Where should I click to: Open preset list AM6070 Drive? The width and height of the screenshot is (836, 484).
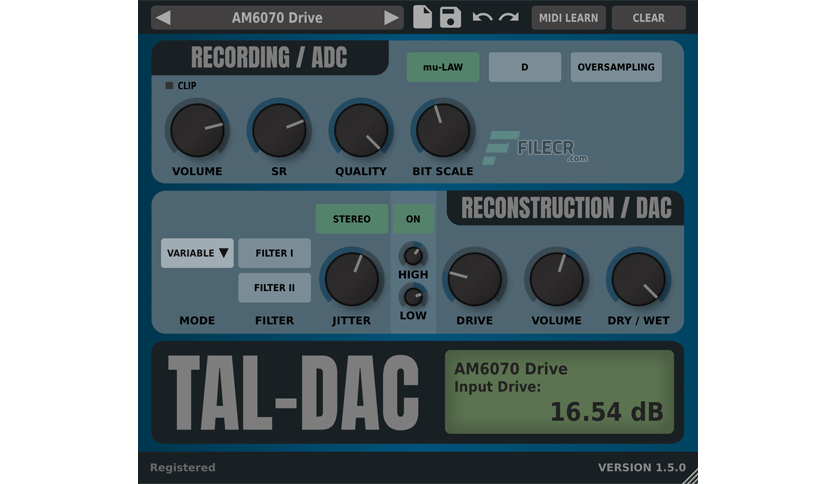[277, 18]
